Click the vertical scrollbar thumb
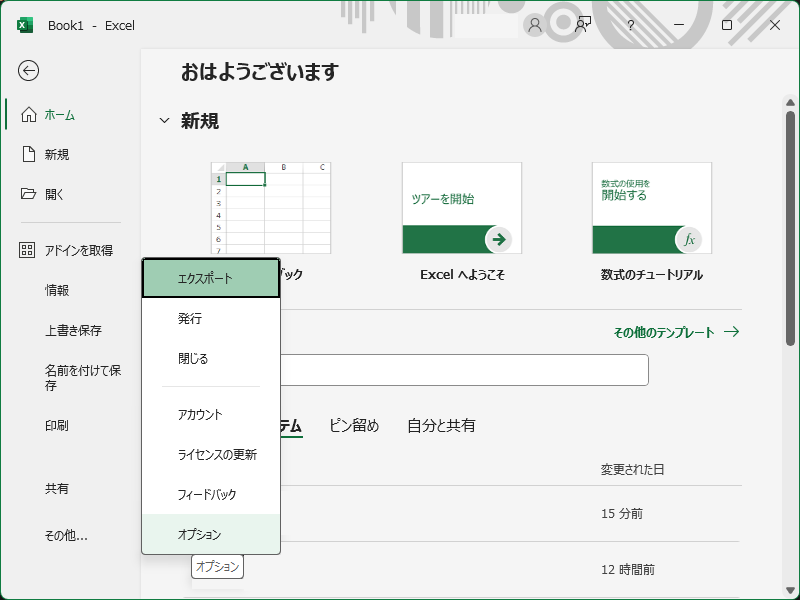800x600 pixels. [x=790, y=228]
